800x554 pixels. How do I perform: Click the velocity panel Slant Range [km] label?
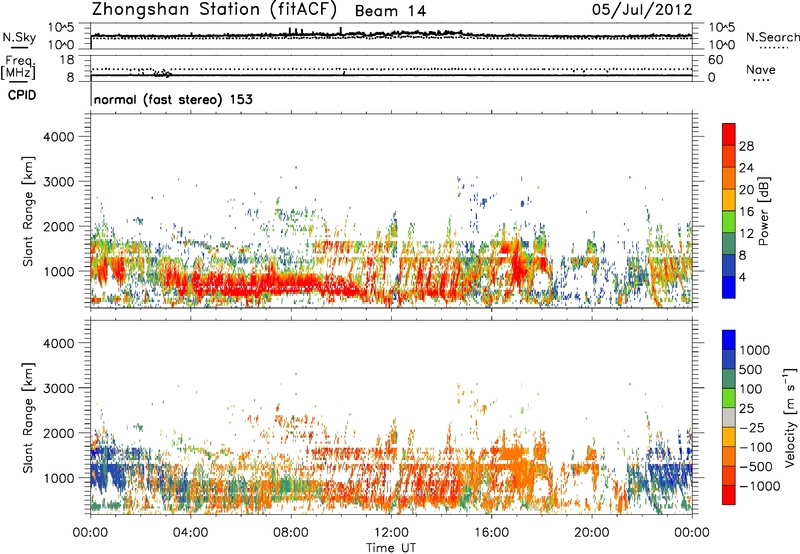coord(28,417)
